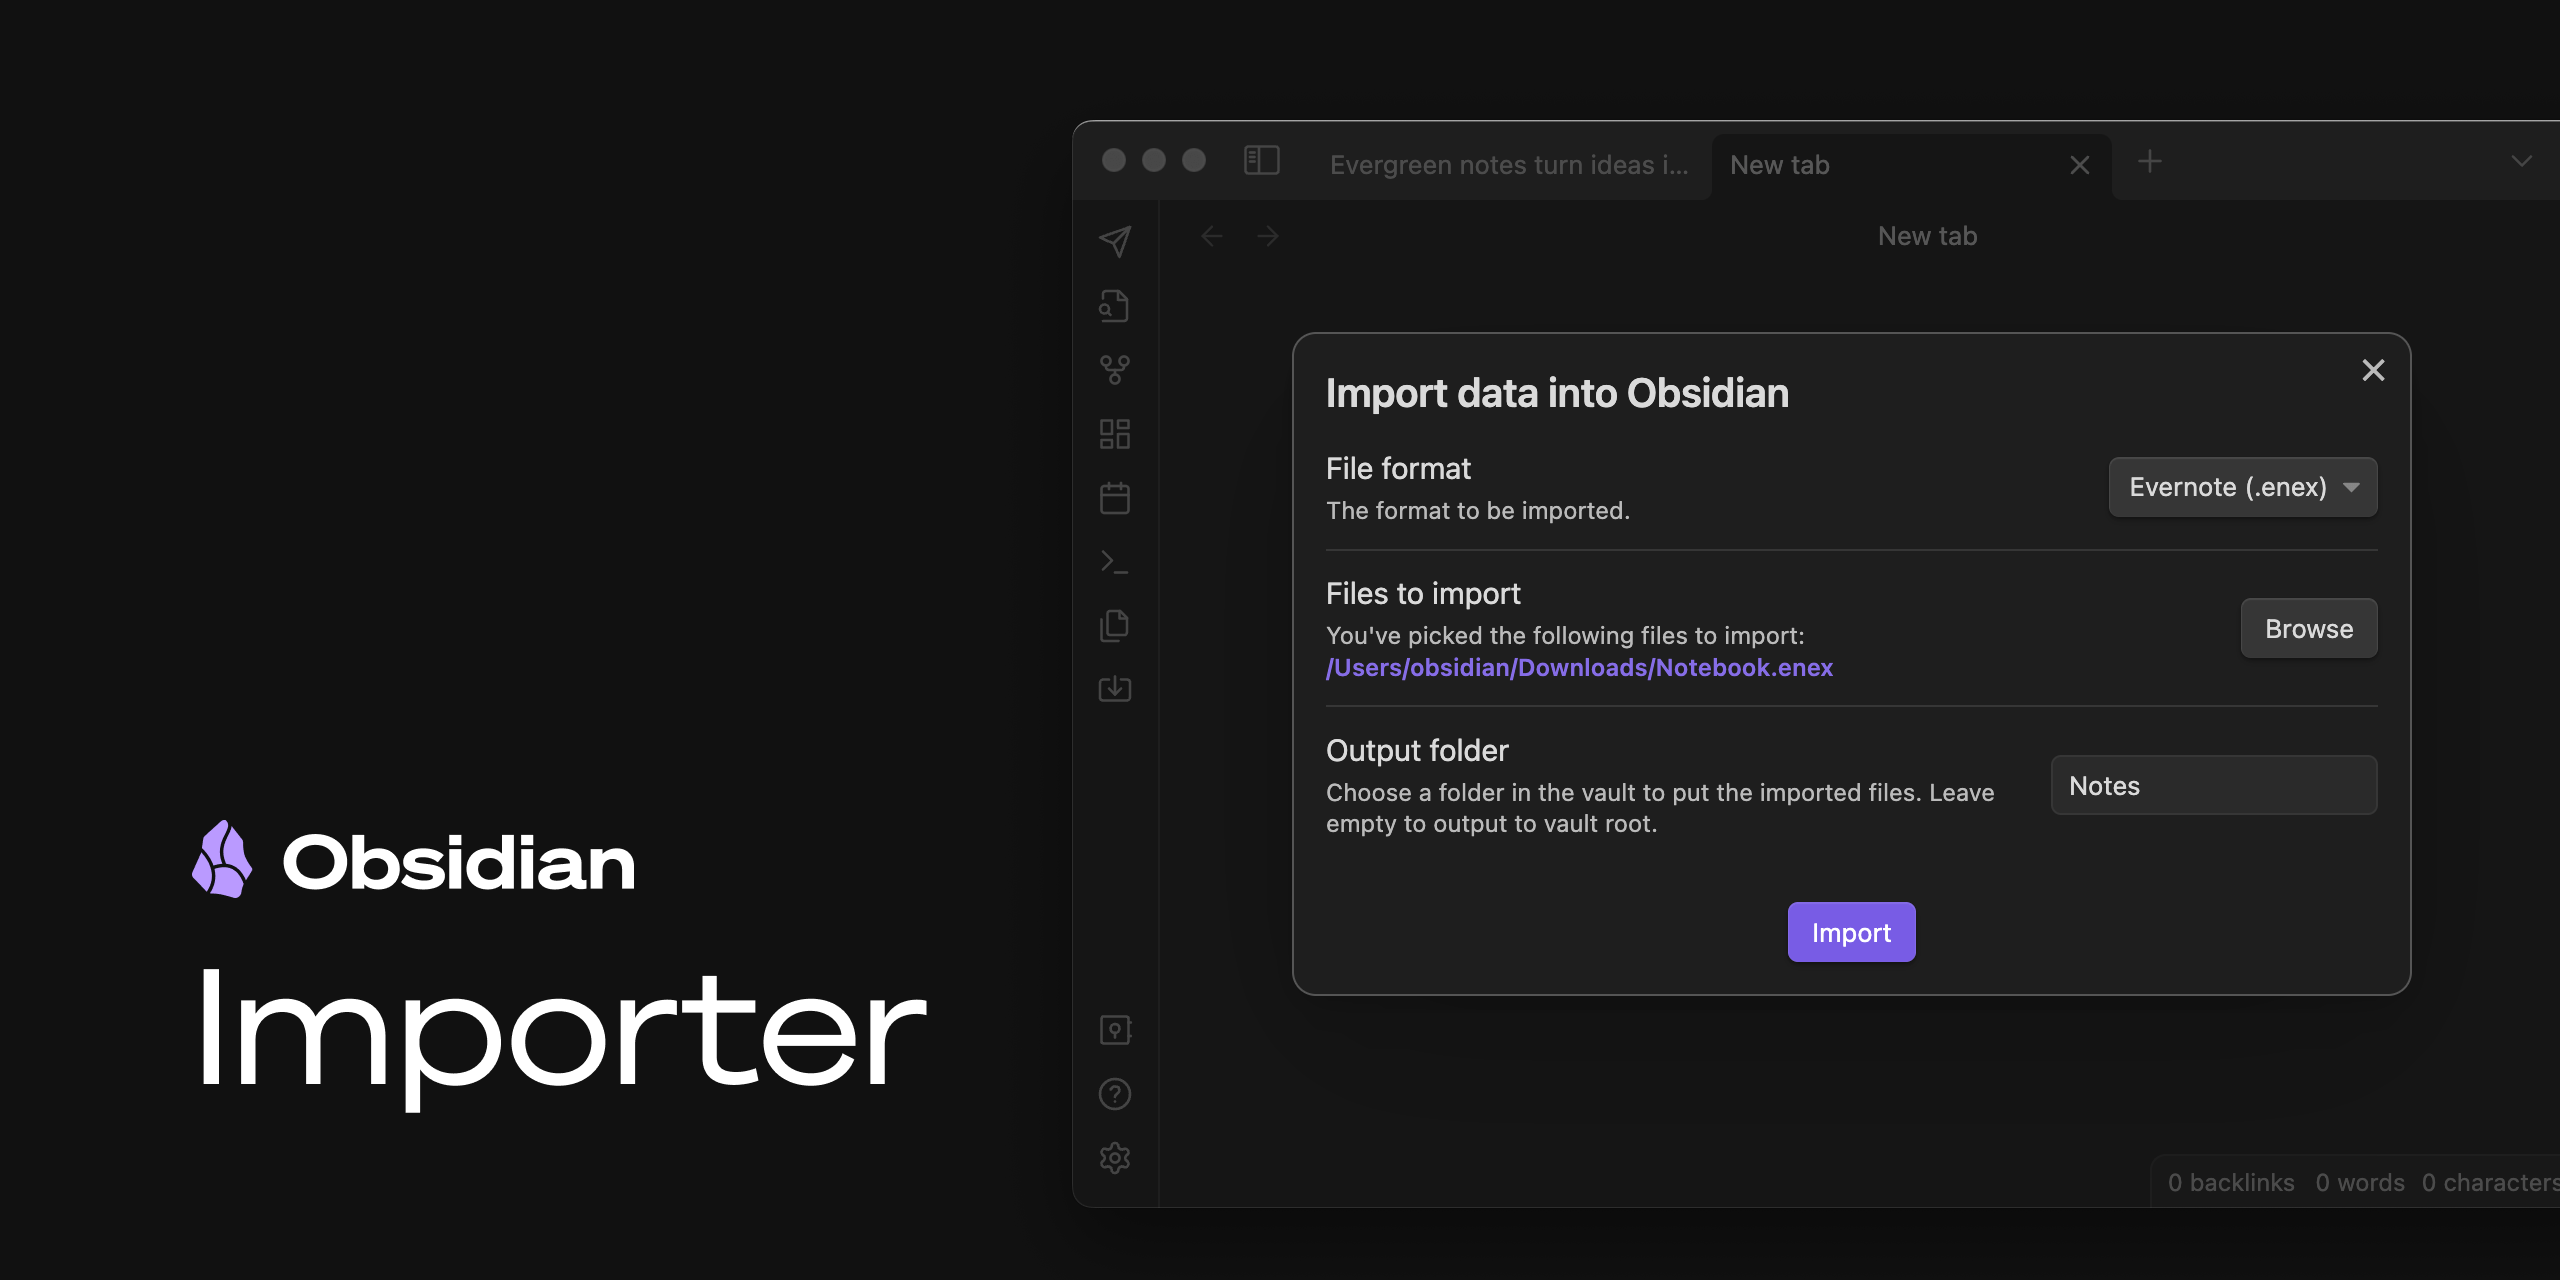Expand the Output folder dropdown field
Viewport: 2560px width, 1280px height.
[2212, 784]
